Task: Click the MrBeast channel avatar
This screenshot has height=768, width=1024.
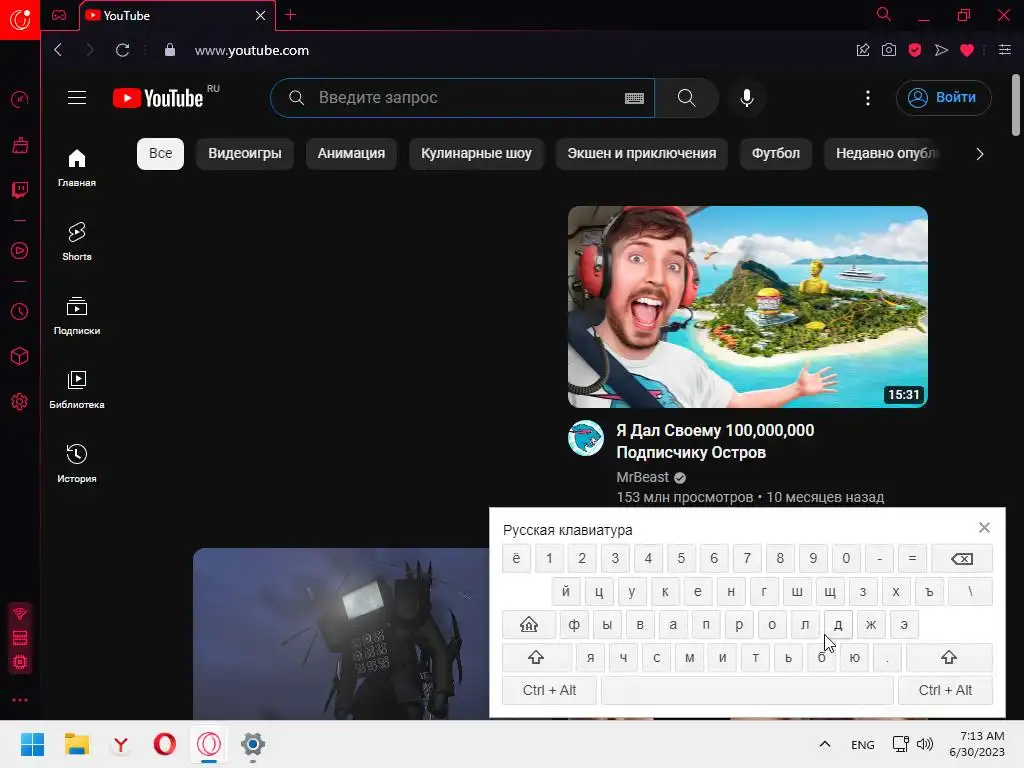Action: pyautogui.click(x=586, y=438)
